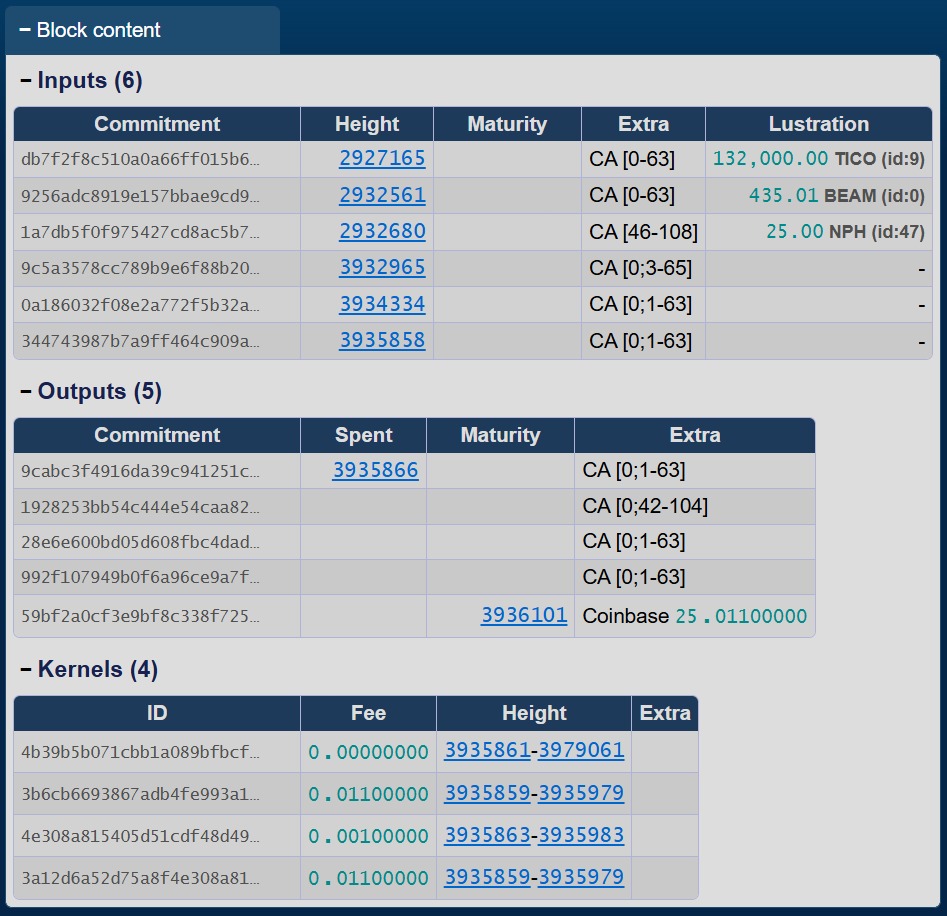This screenshot has width=947, height=916.
Task: Click Lustration column header
Action: [818, 124]
